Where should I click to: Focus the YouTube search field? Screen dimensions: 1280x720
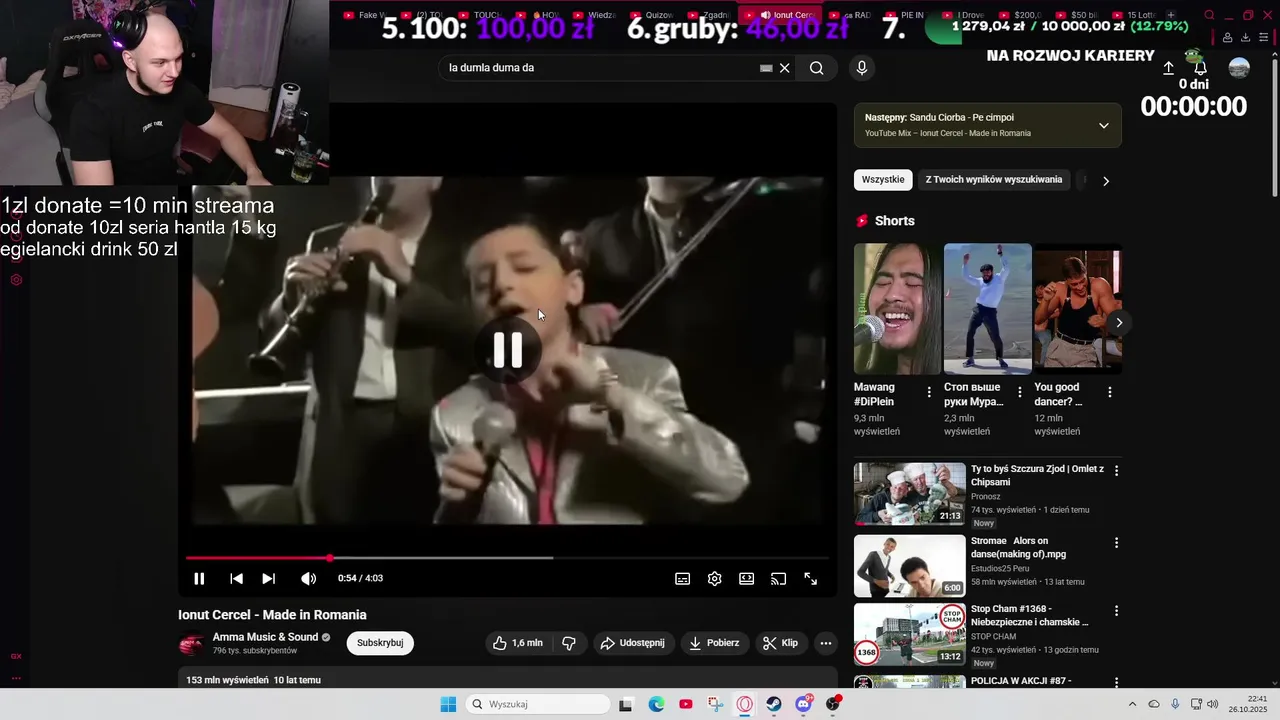point(600,68)
